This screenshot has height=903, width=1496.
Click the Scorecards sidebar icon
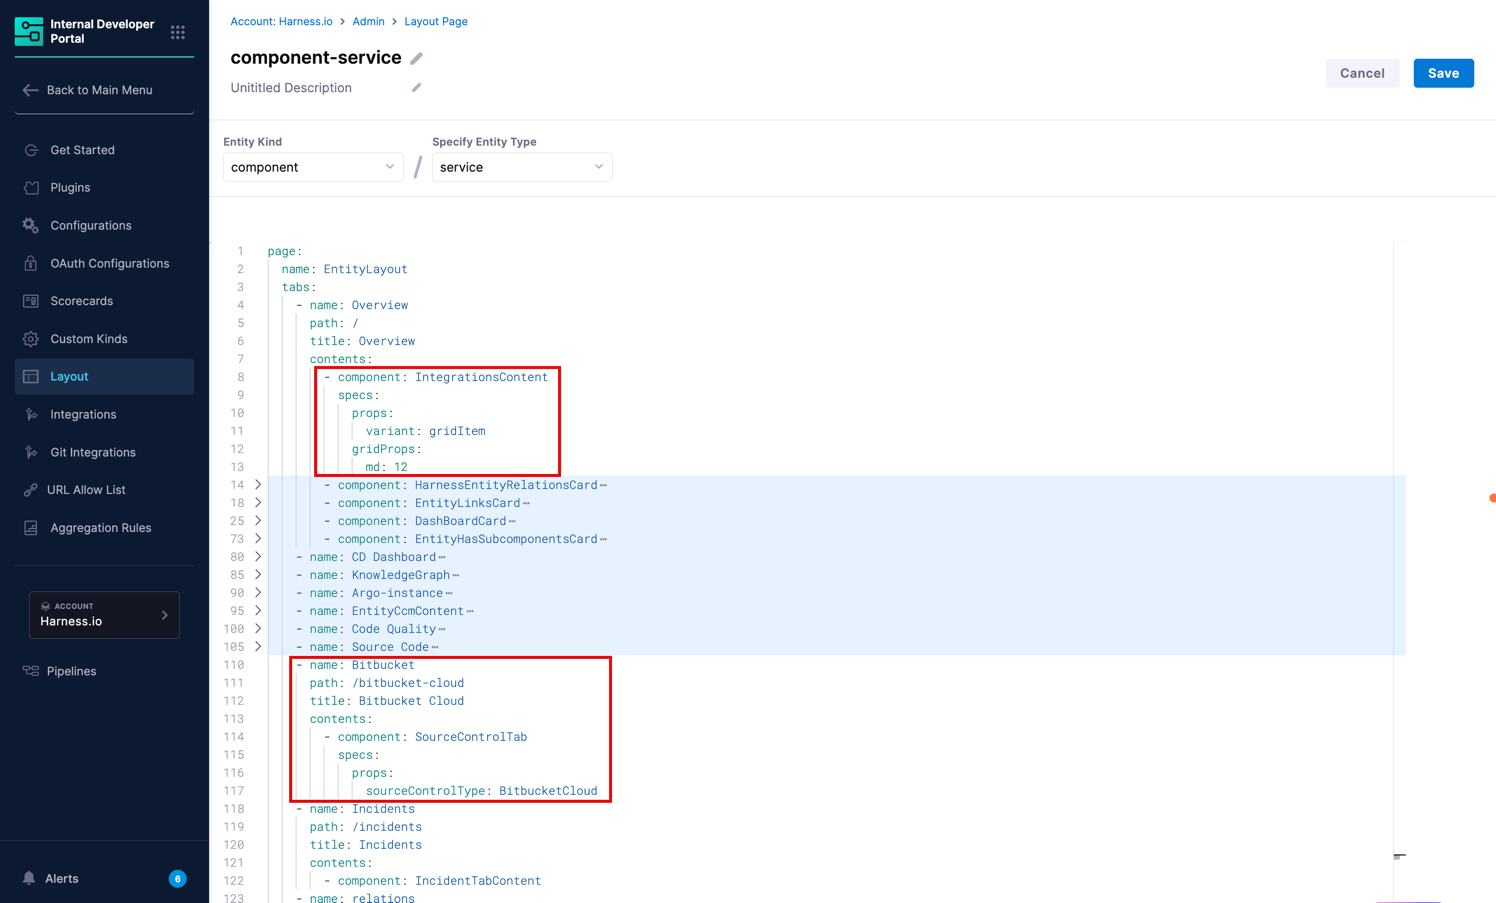pyautogui.click(x=31, y=301)
